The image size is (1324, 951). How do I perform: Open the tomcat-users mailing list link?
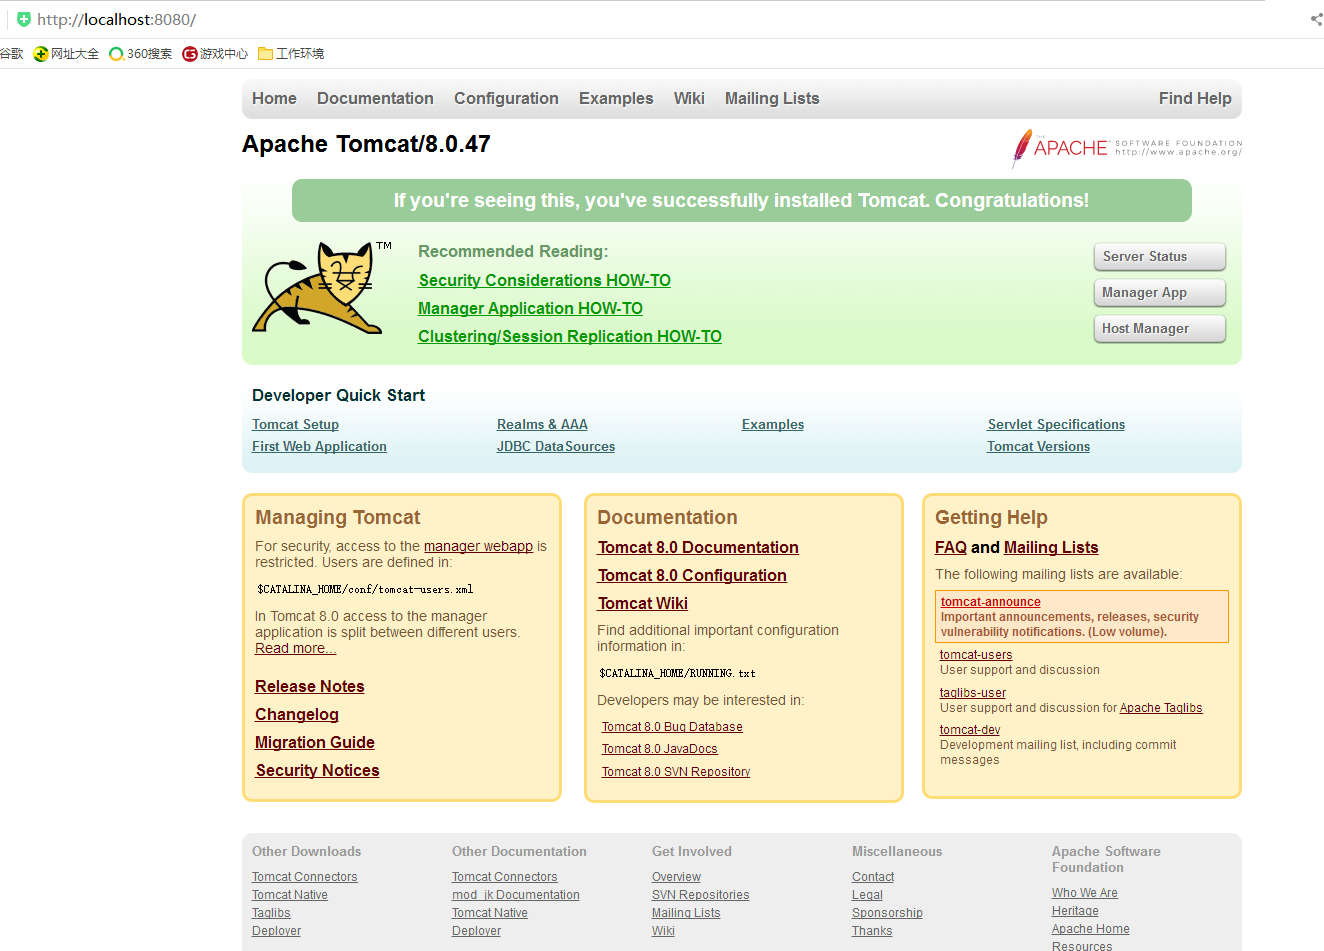click(x=976, y=655)
